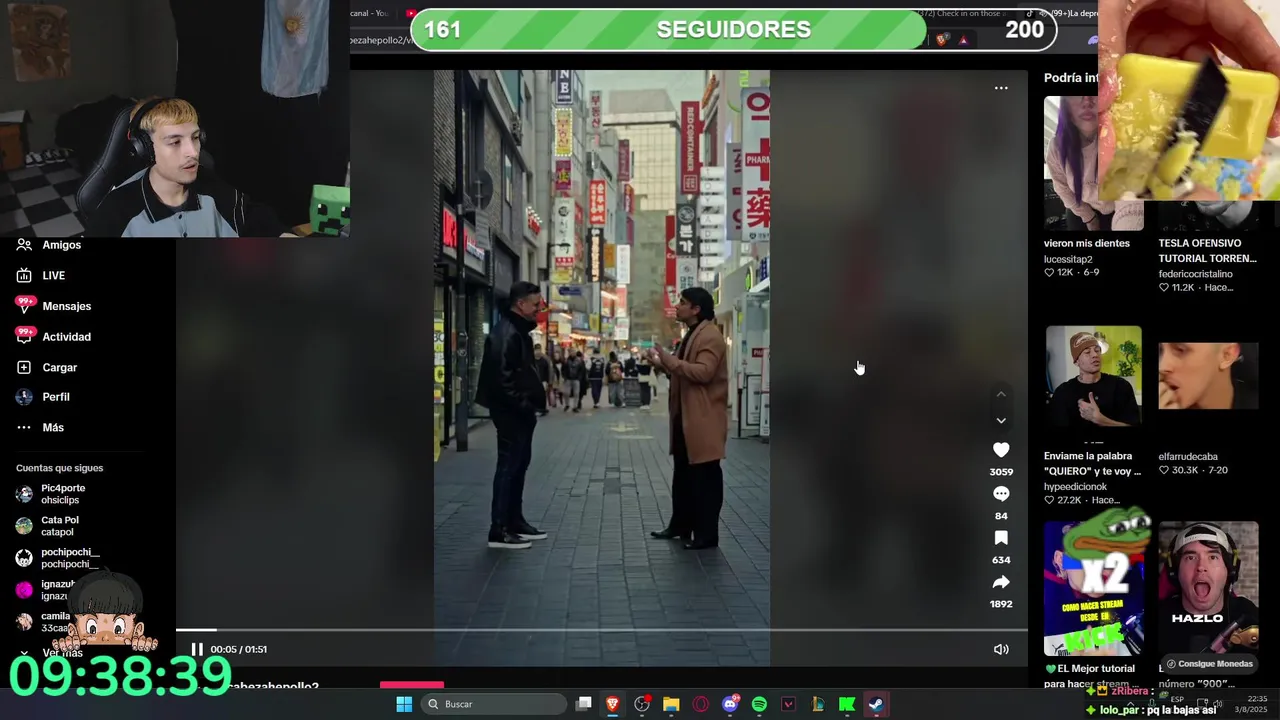Click pochipochi__'s avatar
Viewport: 1280px width, 720px height.
24,558
